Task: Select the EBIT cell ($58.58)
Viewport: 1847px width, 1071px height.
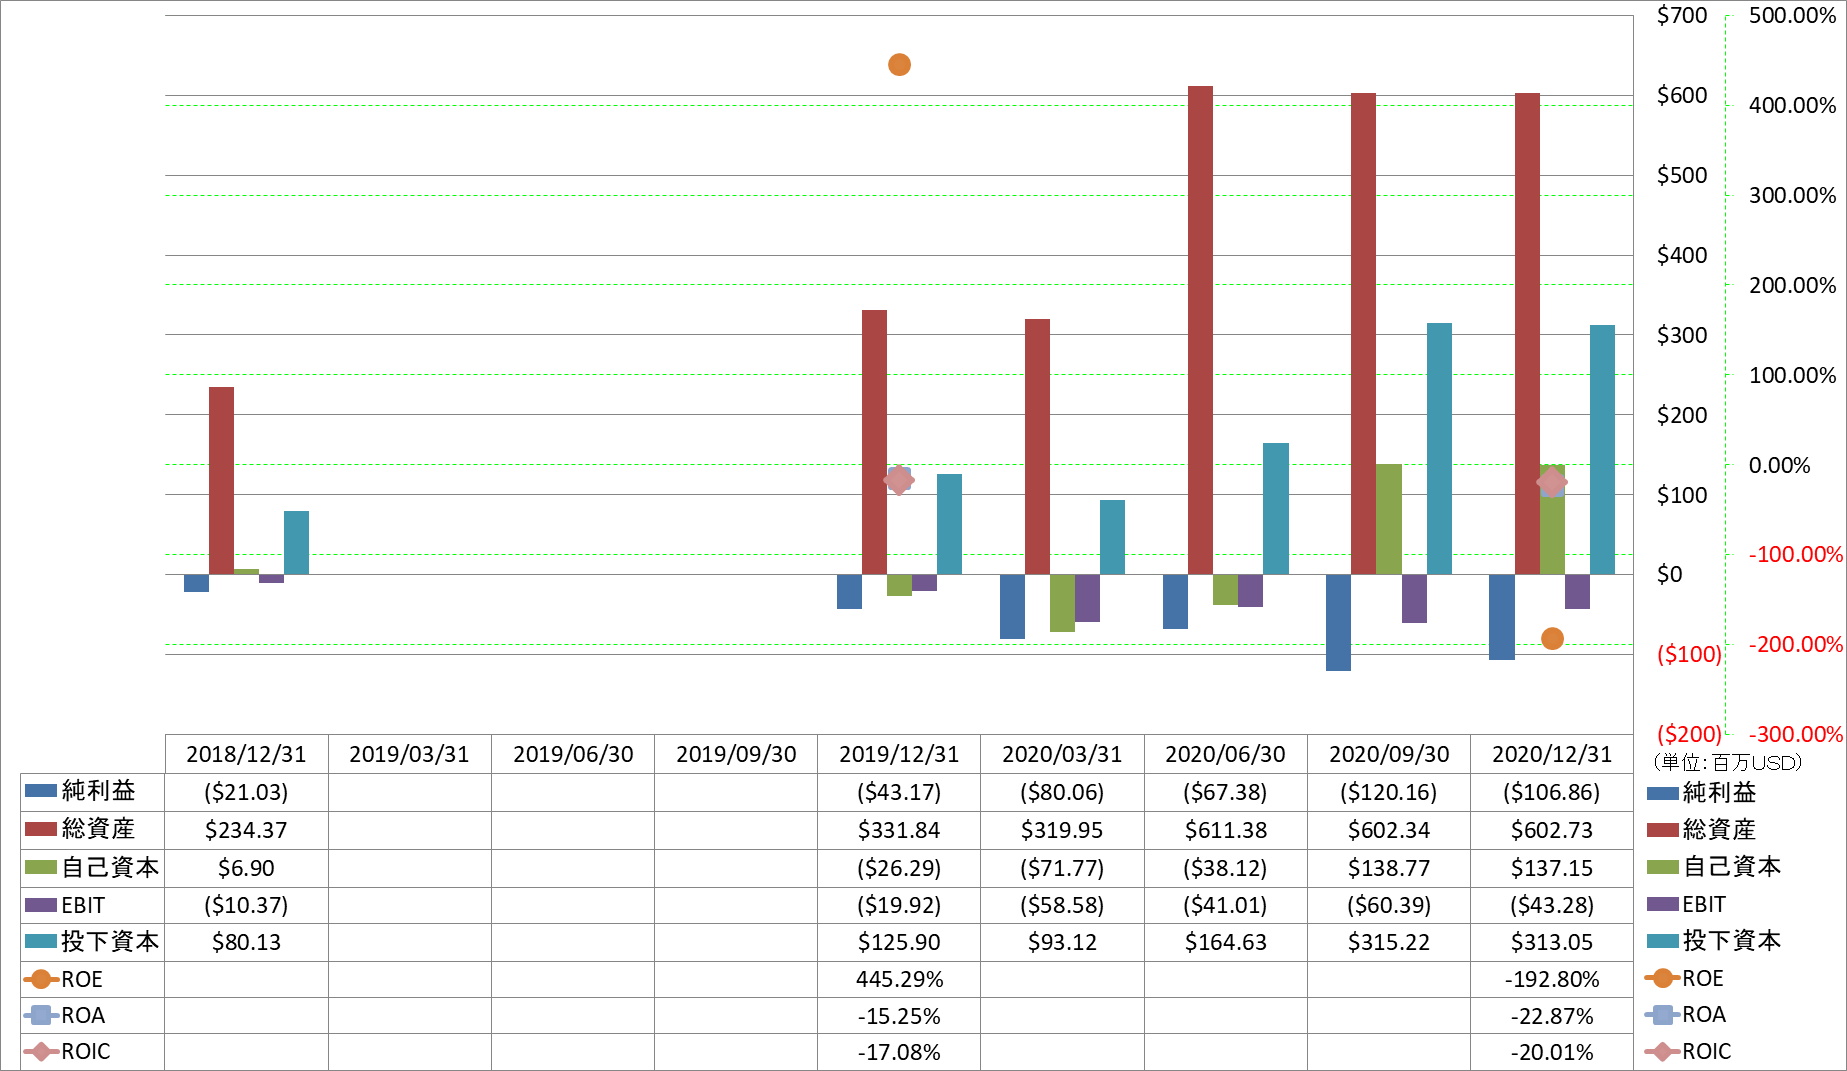Action: pos(1062,905)
